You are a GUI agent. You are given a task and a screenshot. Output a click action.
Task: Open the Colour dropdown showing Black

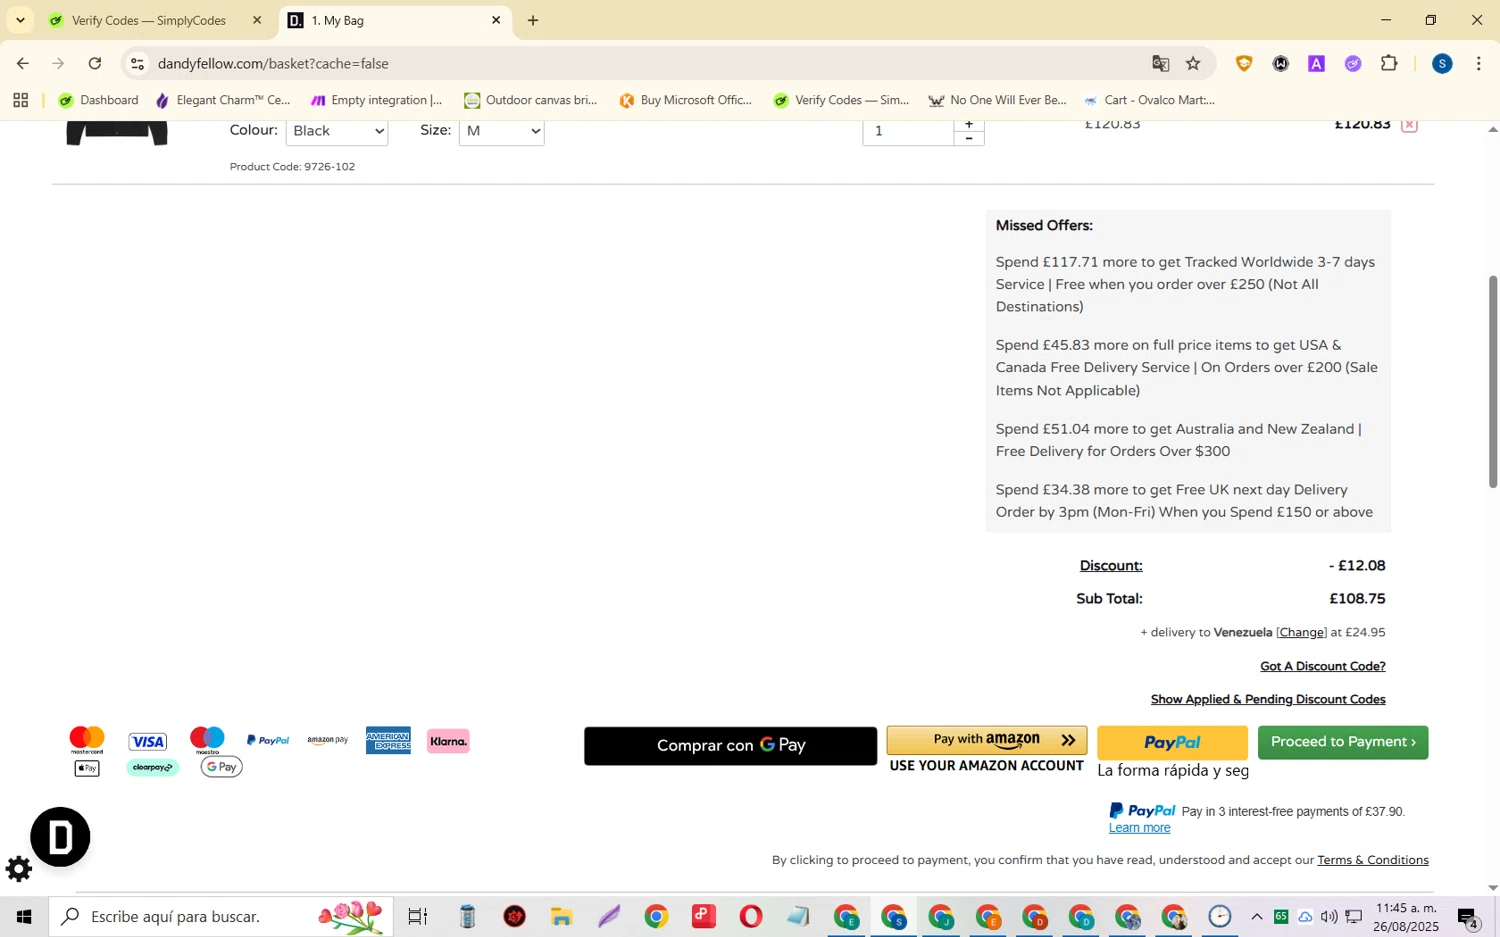coord(337,131)
